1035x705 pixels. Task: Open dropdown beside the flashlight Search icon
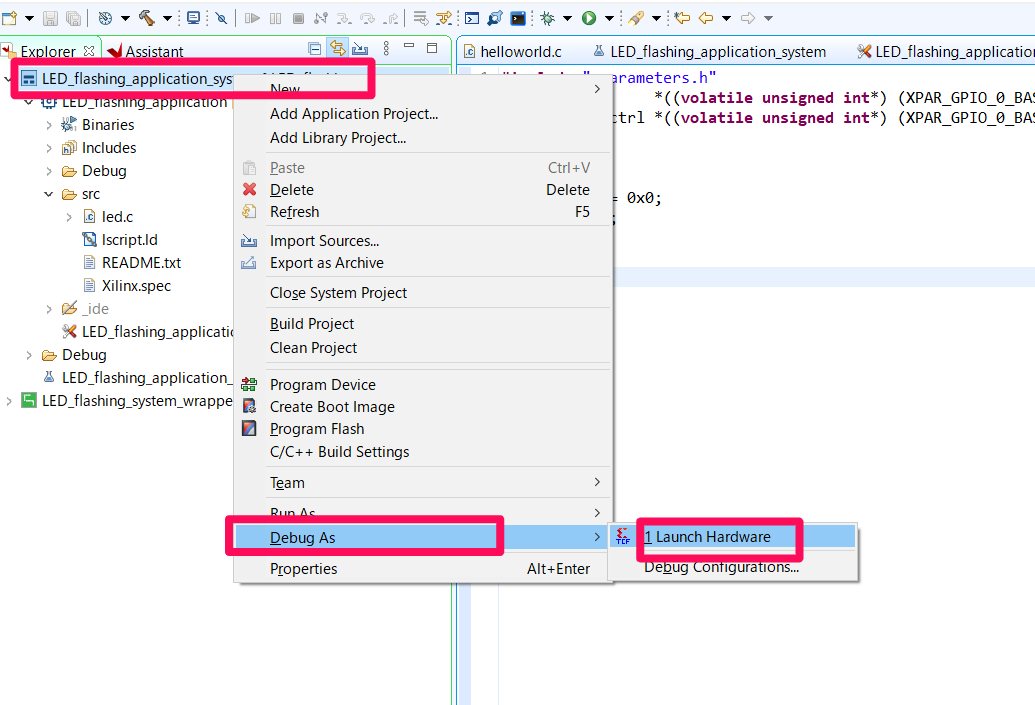click(x=656, y=18)
